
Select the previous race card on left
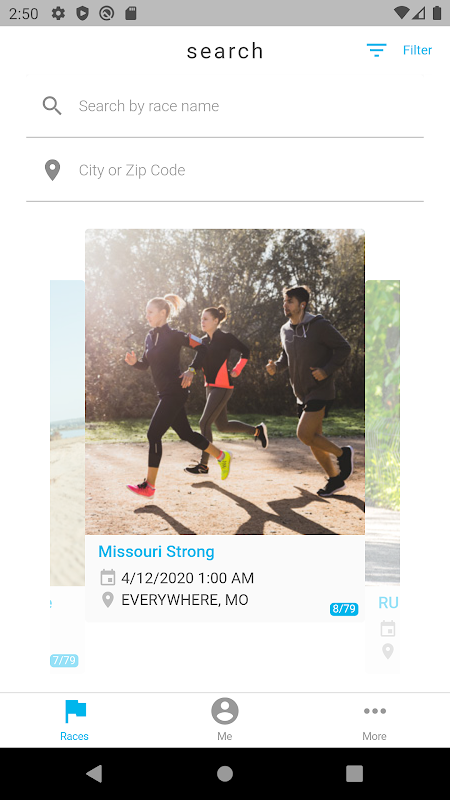click(67, 476)
